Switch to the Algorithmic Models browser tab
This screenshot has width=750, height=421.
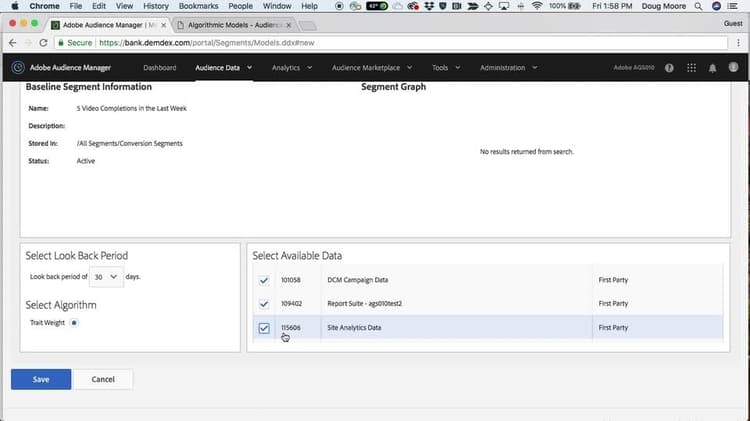(233, 25)
